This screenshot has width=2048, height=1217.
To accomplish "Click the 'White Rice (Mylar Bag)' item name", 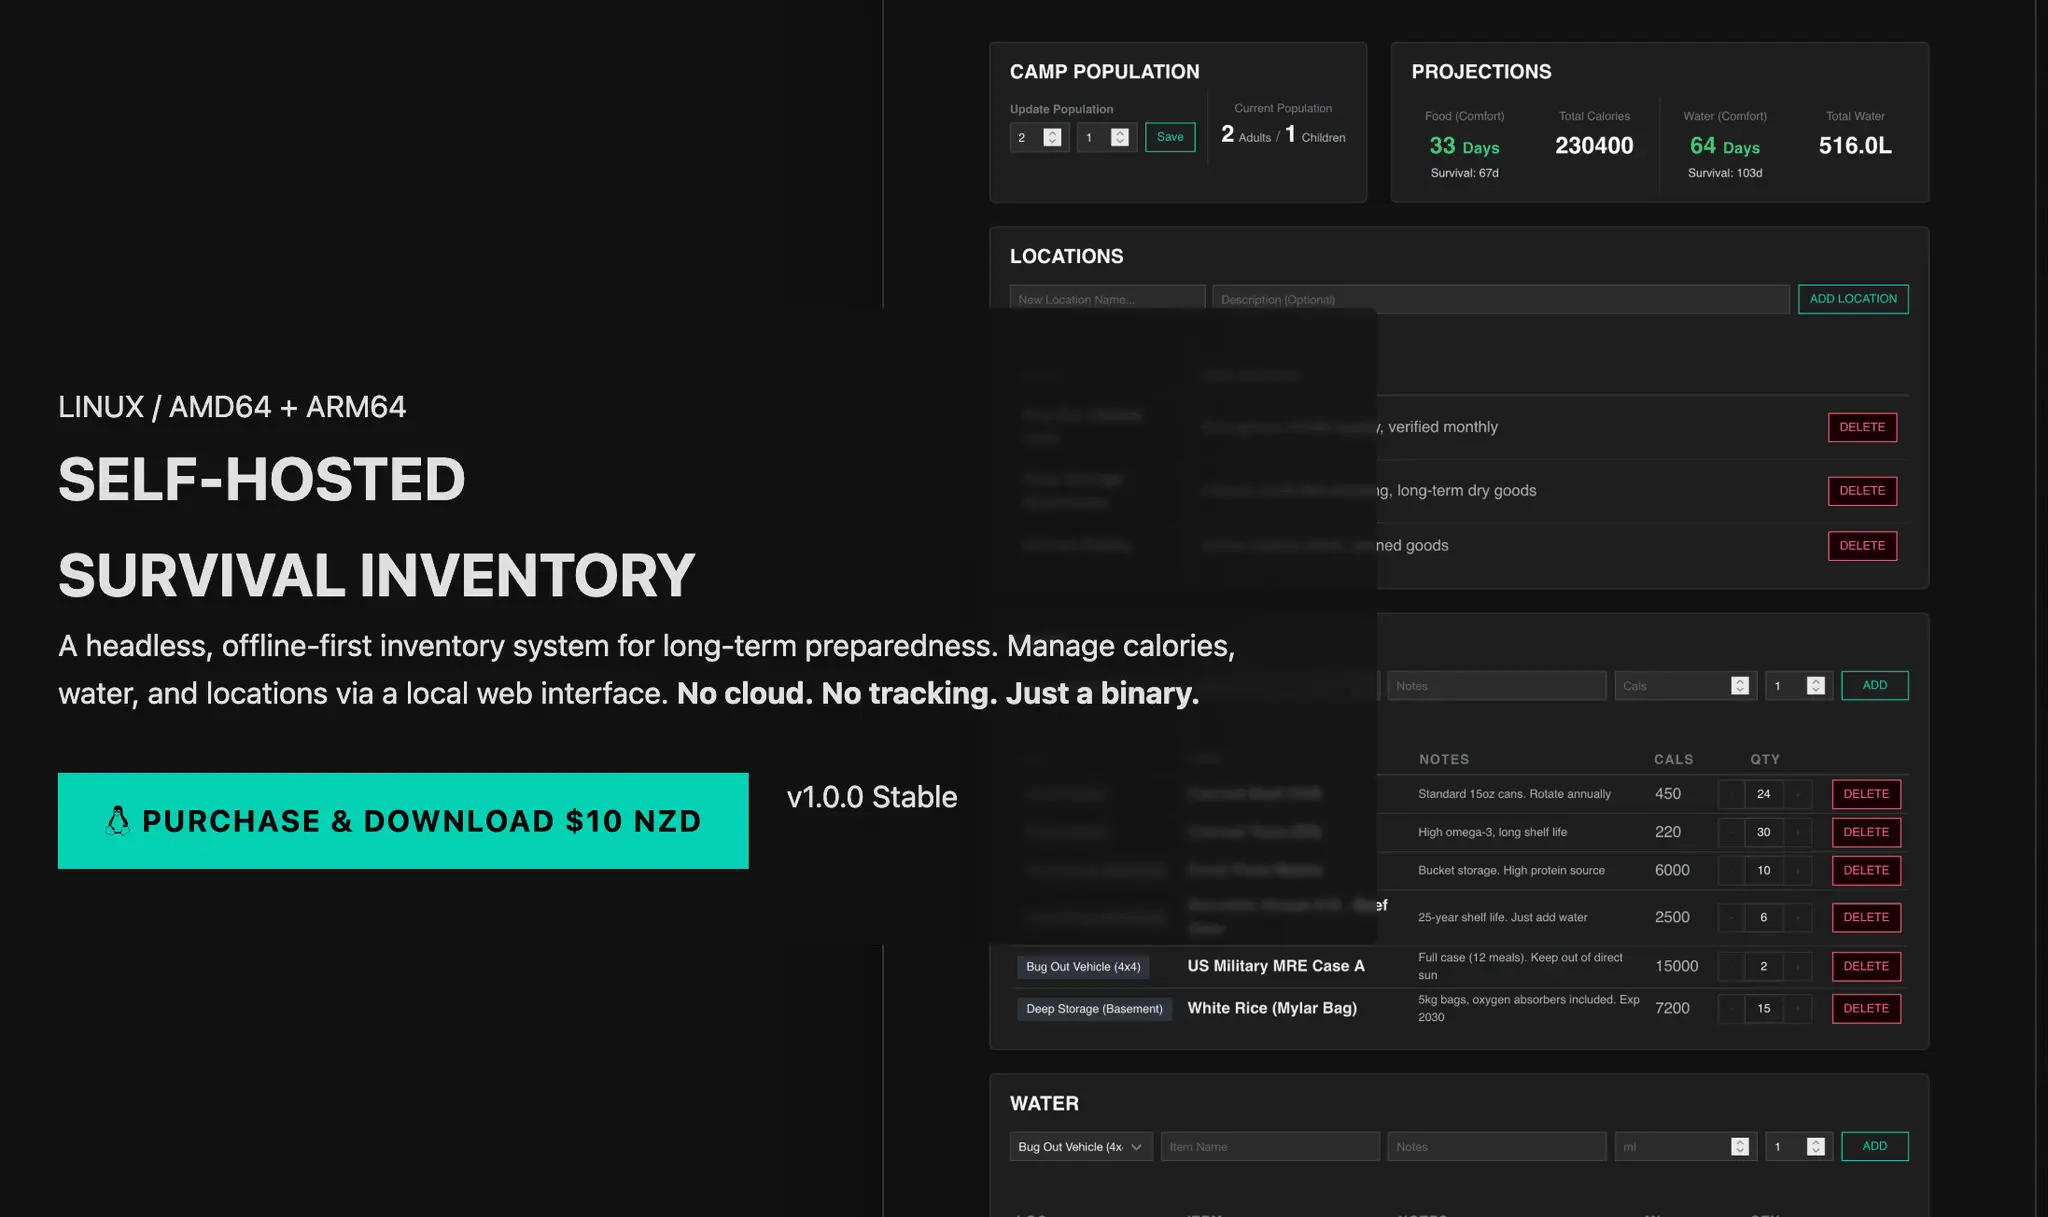I will coord(1272,1008).
